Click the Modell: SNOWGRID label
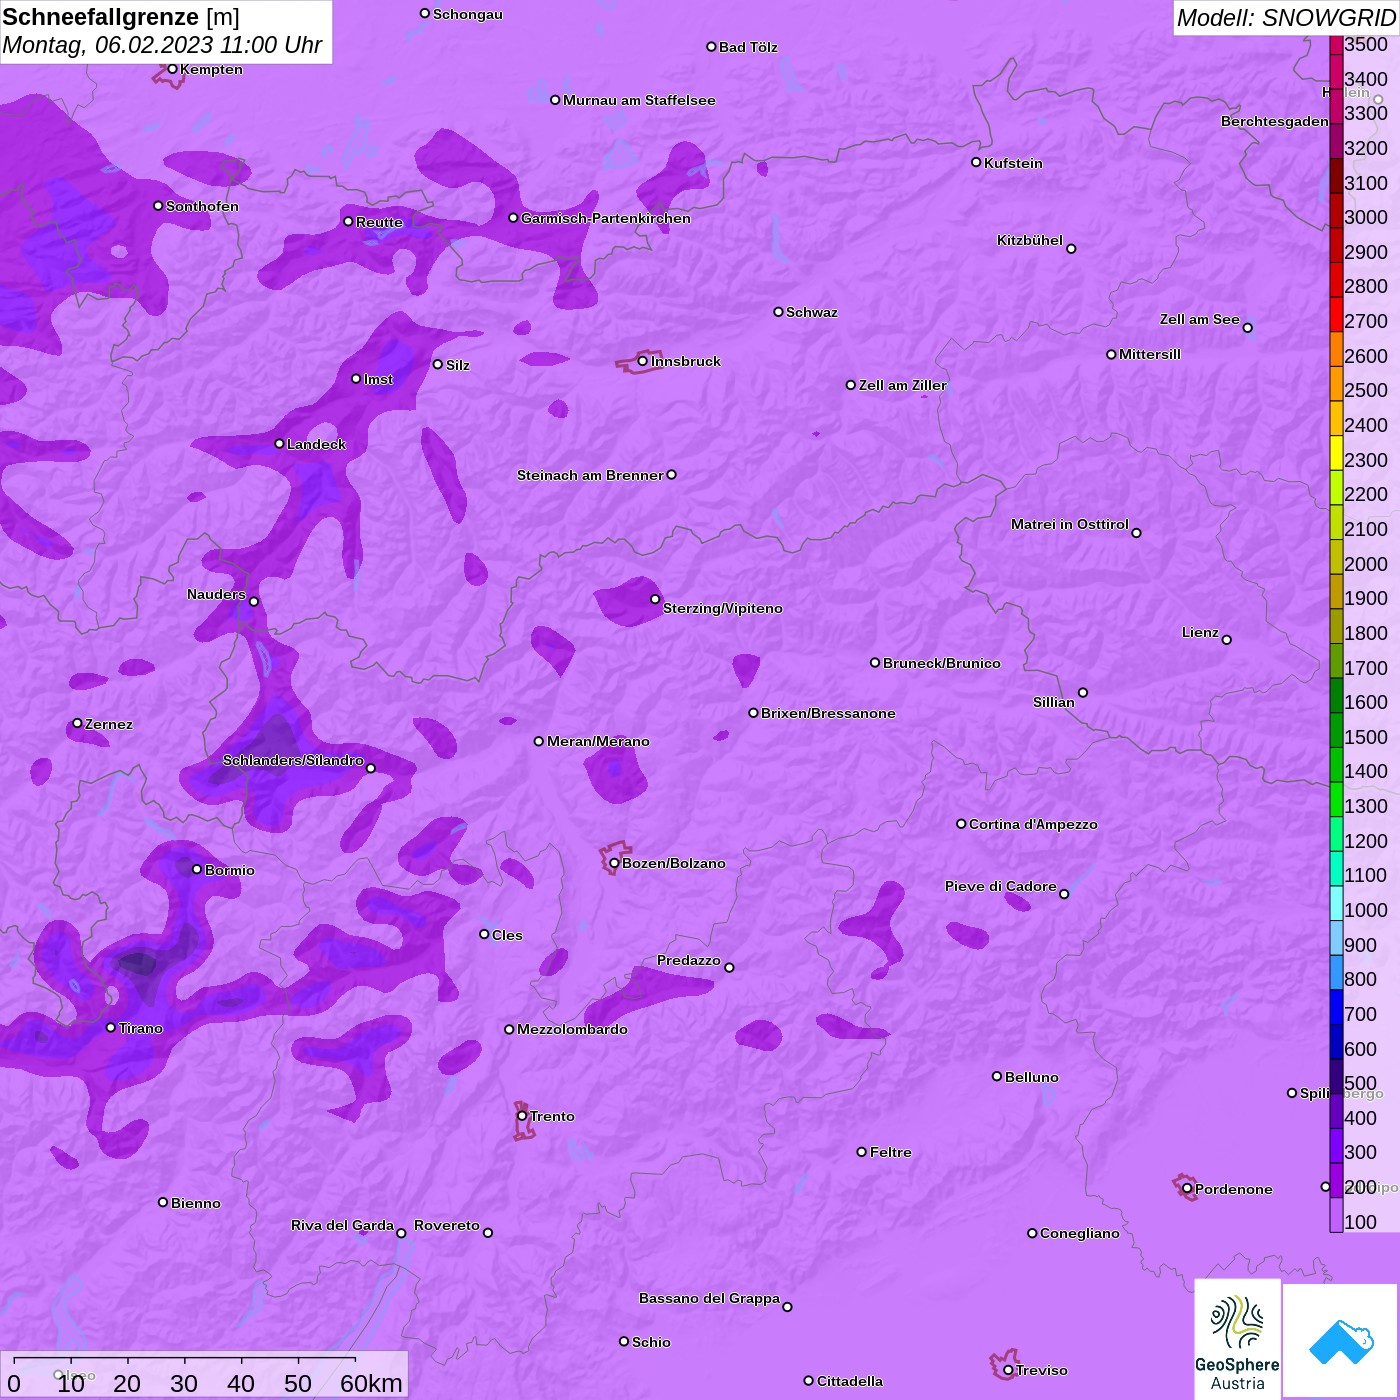The height and width of the screenshot is (1400, 1400). (x=1286, y=18)
